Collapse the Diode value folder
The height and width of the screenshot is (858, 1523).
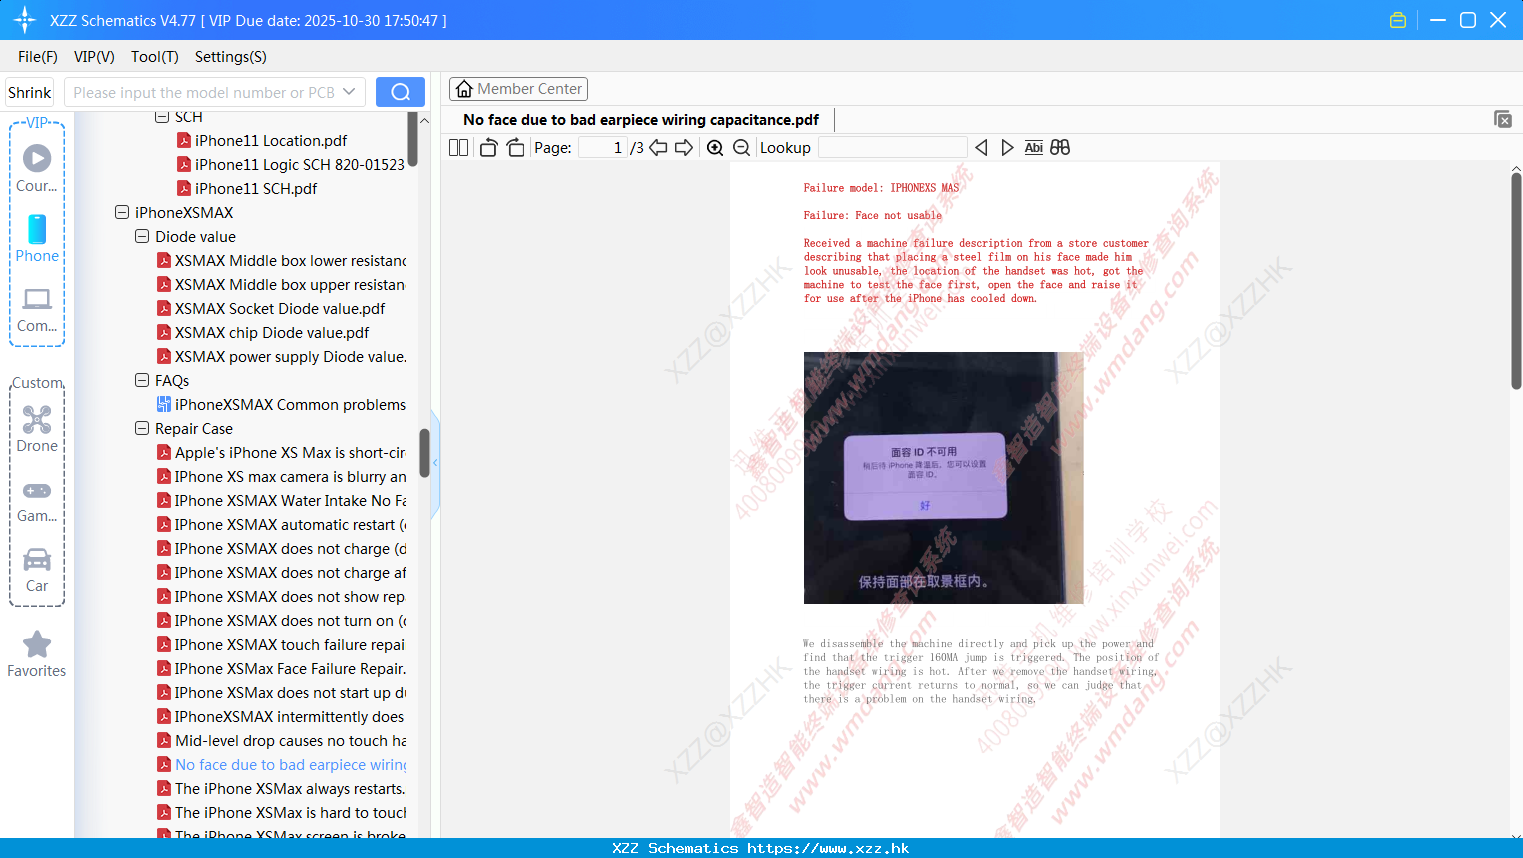[x=142, y=236]
